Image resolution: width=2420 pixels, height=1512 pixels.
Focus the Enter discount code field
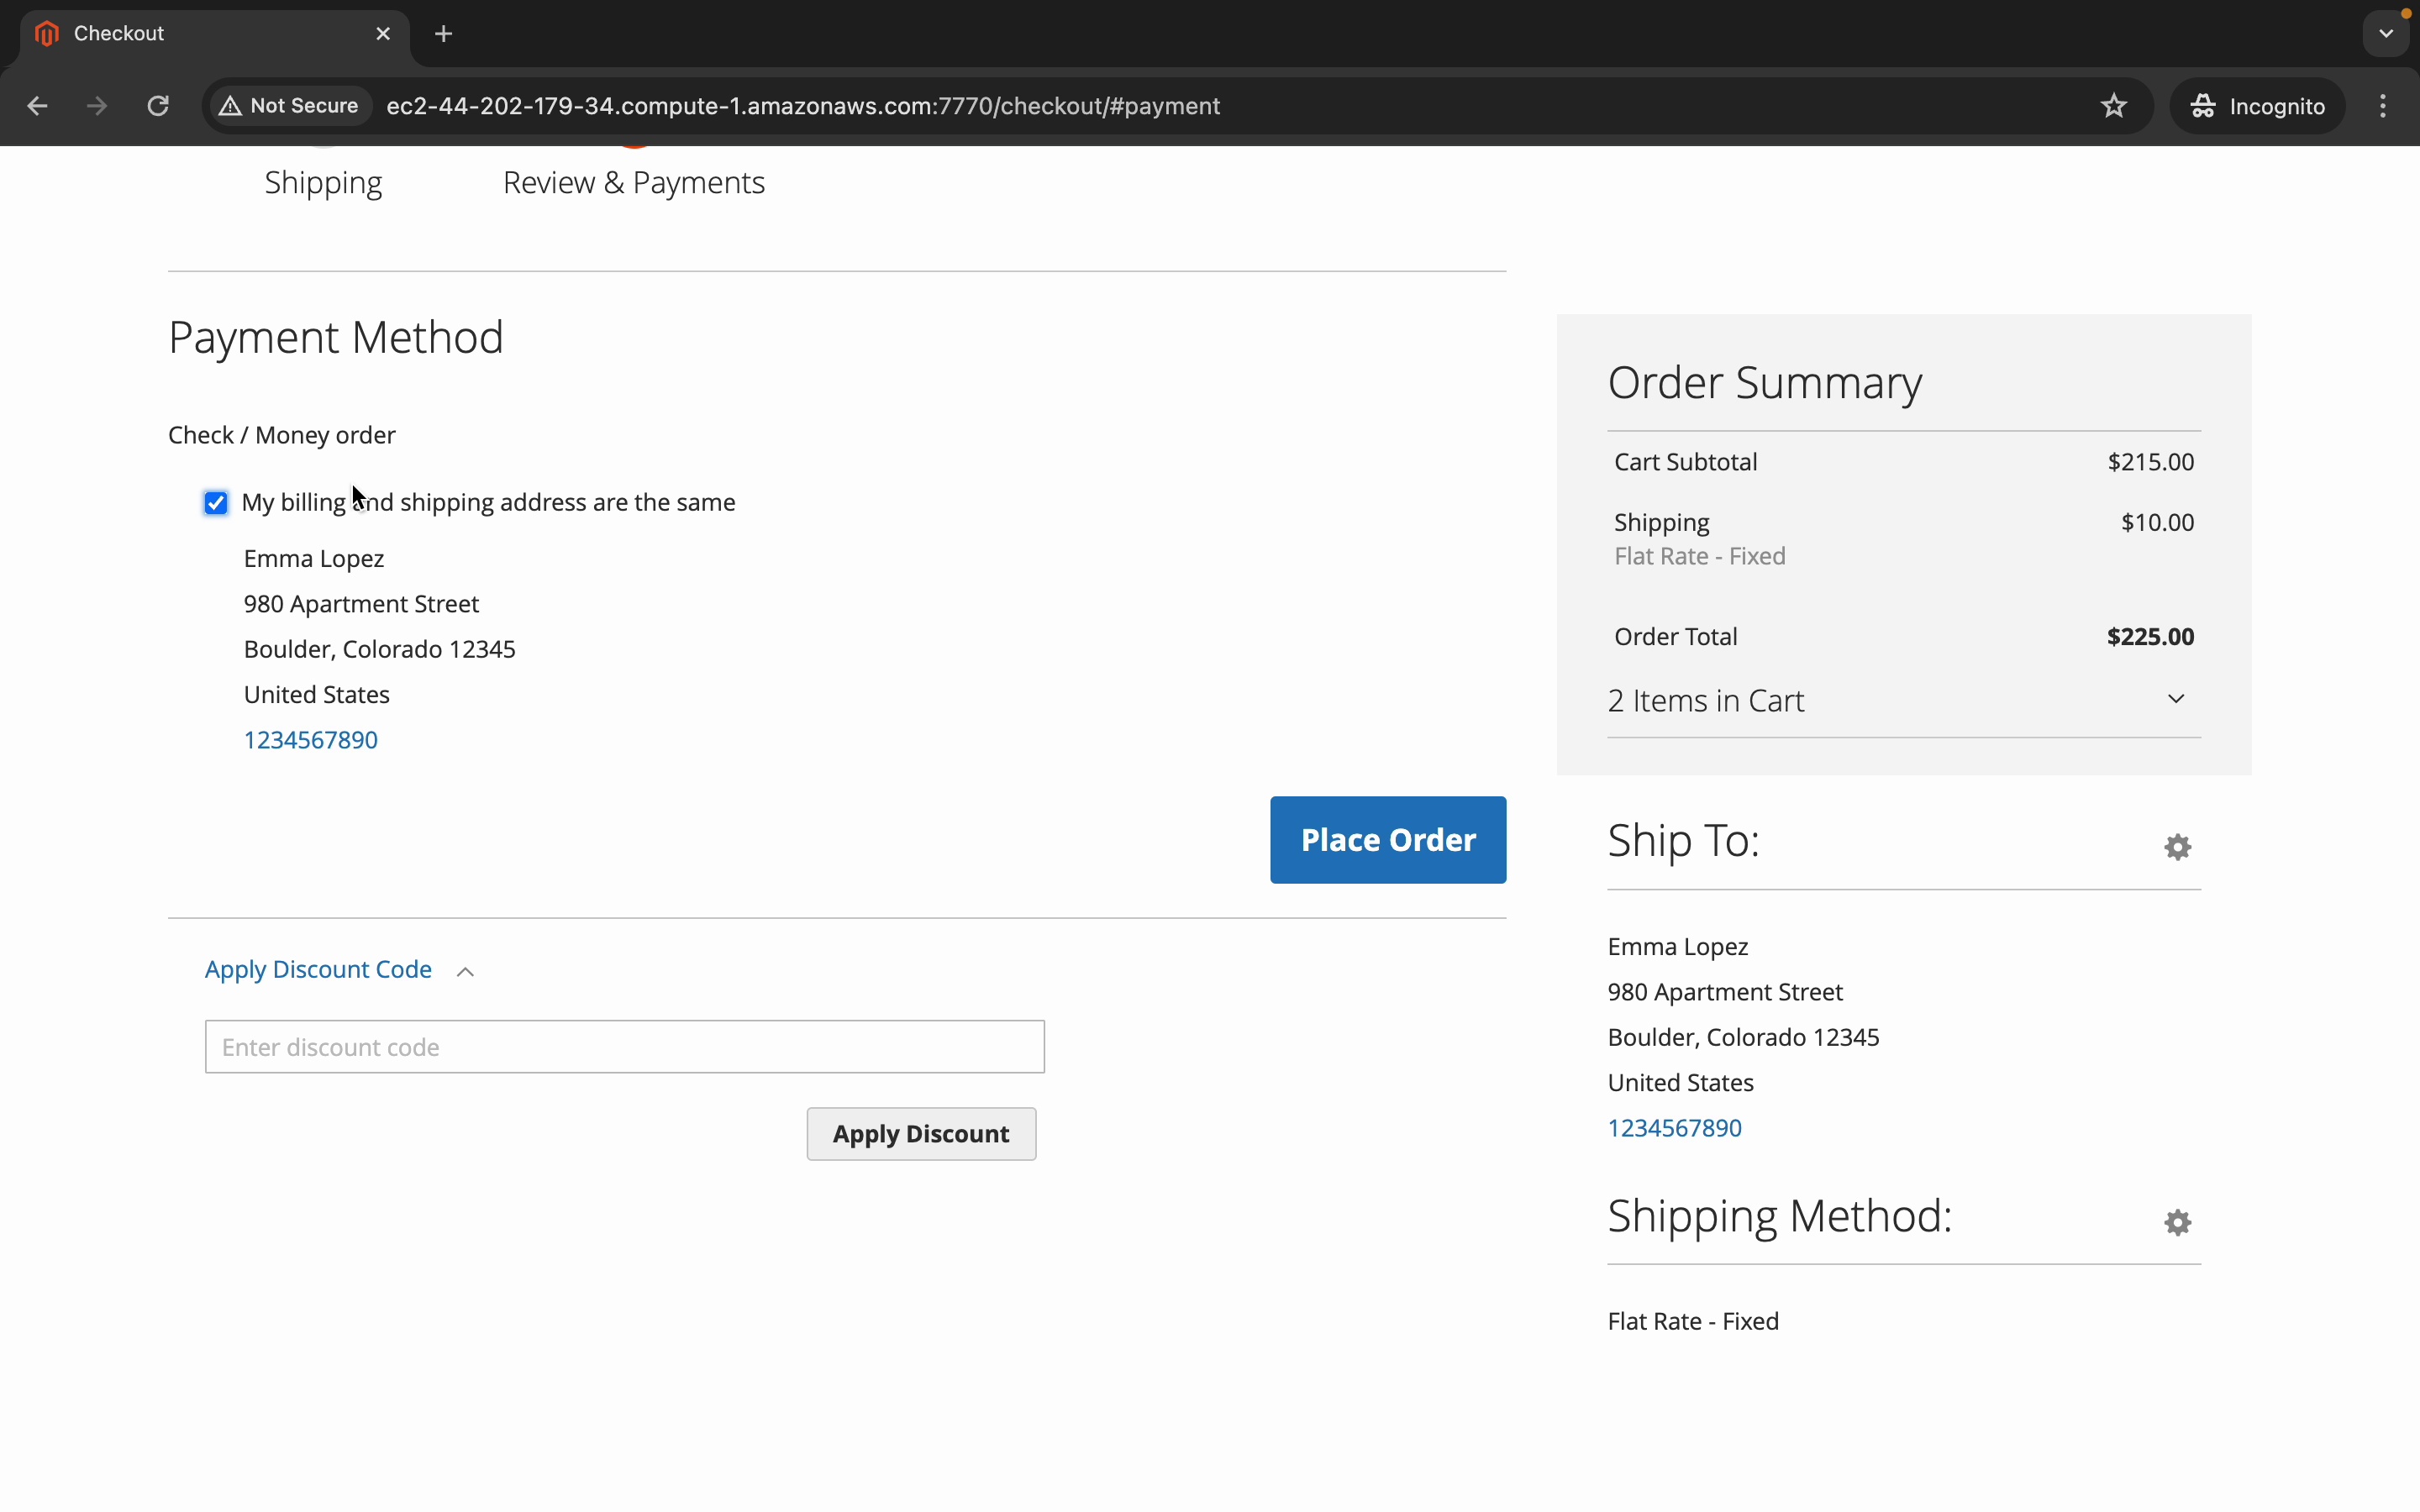(624, 1047)
